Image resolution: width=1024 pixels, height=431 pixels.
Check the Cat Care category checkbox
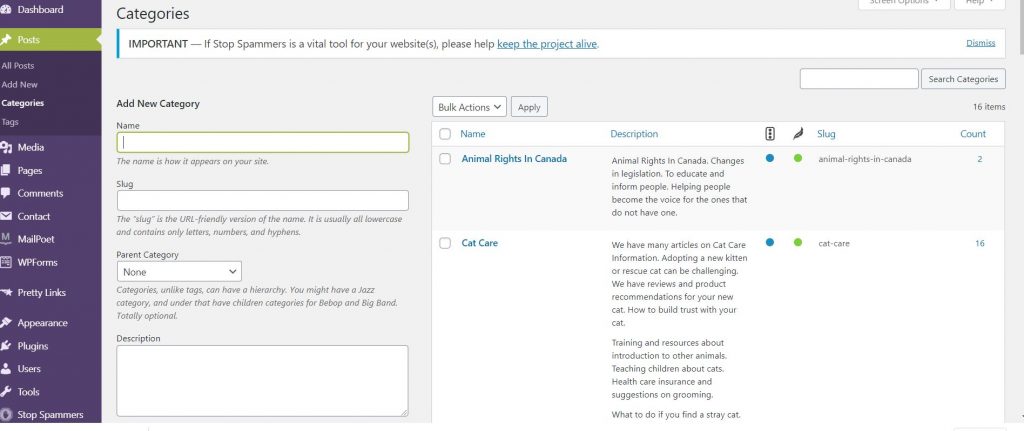point(445,243)
